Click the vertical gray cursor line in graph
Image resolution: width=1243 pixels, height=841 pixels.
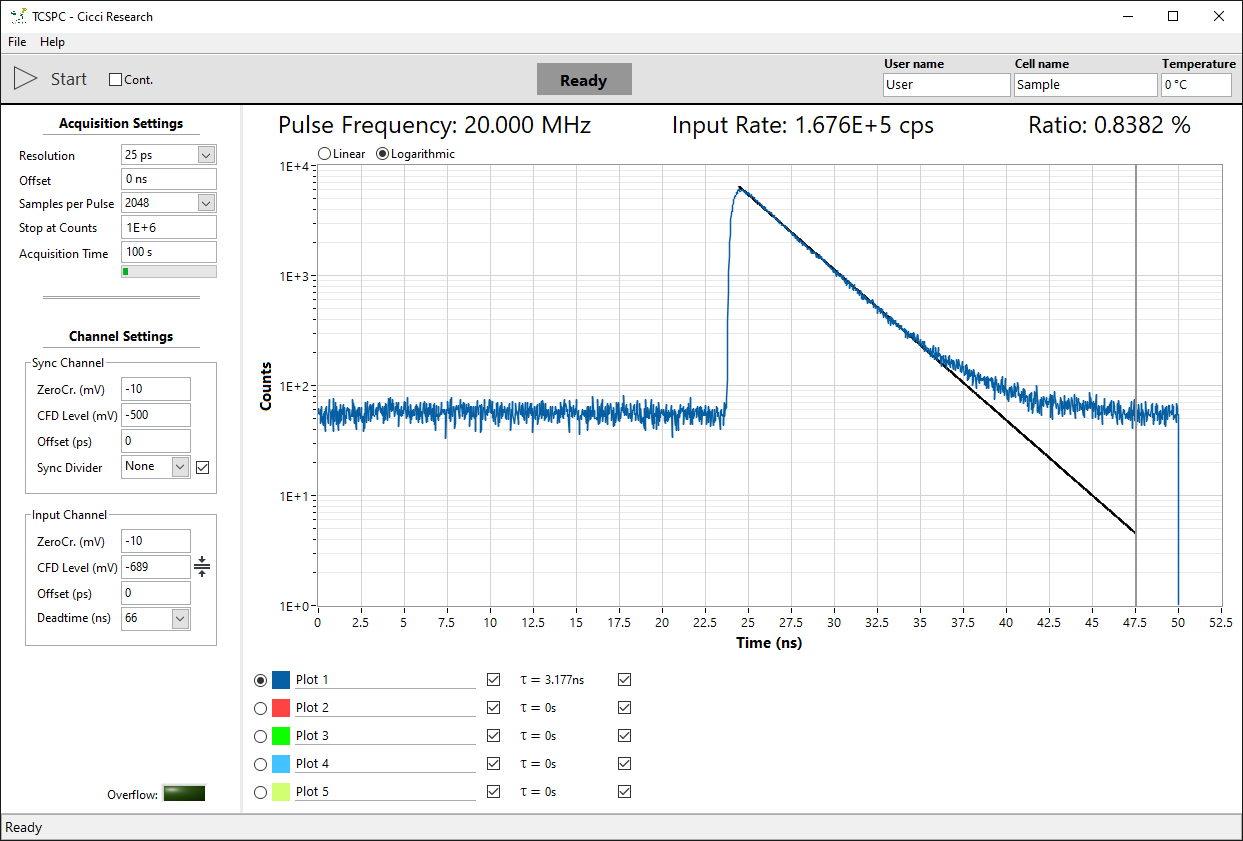[x=1136, y=385]
